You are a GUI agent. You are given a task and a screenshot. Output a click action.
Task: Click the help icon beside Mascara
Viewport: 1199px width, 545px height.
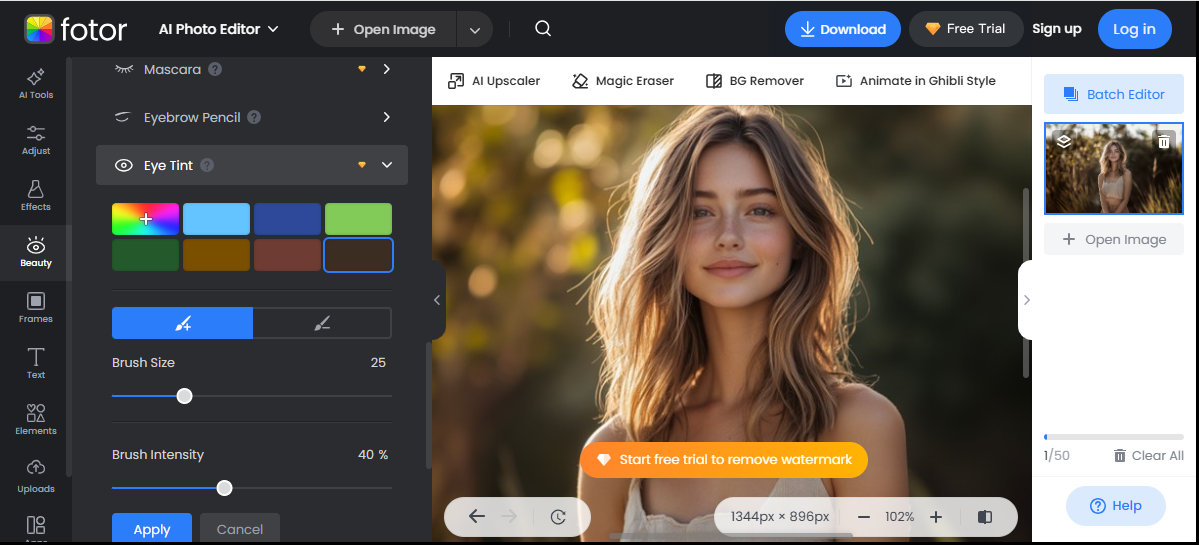coord(216,70)
